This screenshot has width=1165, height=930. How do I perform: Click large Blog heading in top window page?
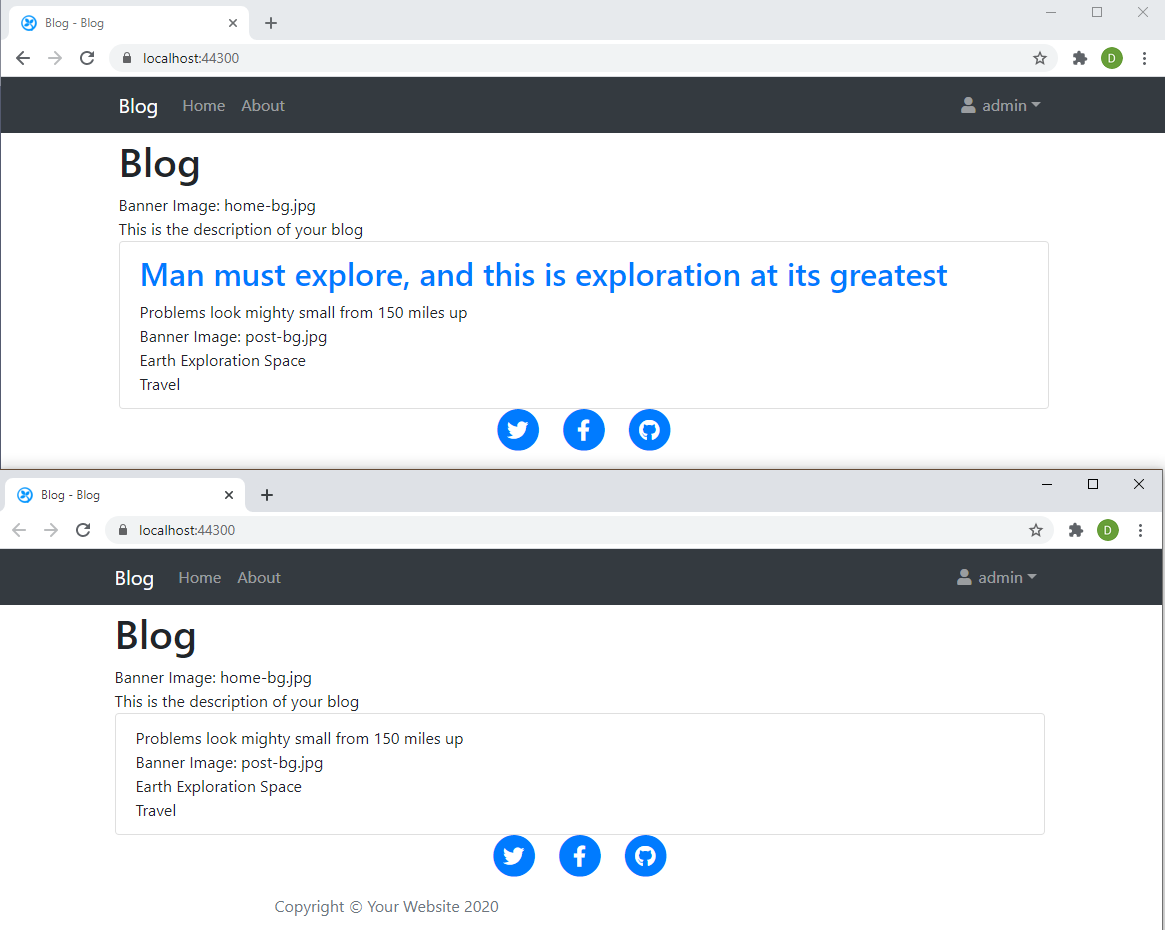(160, 163)
